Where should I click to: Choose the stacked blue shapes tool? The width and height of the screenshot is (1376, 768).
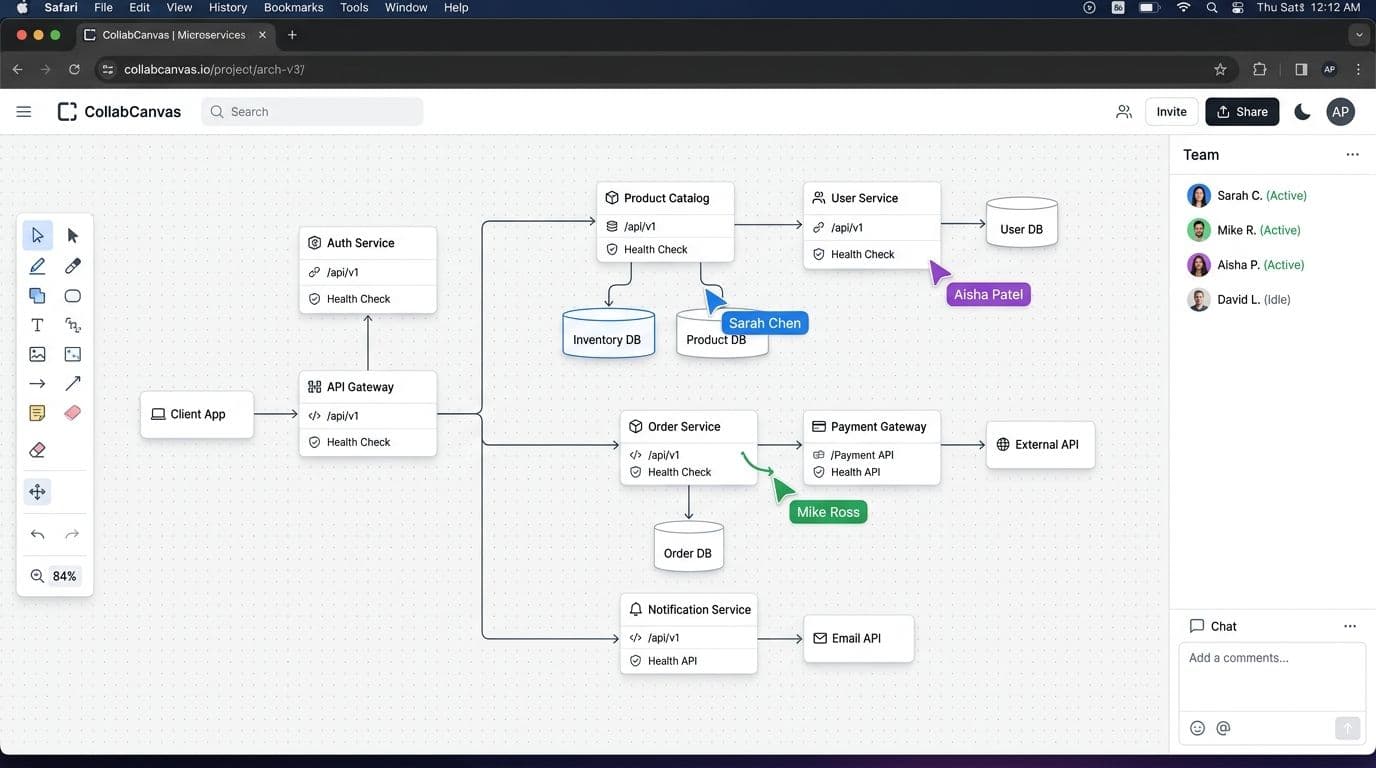point(37,296)
